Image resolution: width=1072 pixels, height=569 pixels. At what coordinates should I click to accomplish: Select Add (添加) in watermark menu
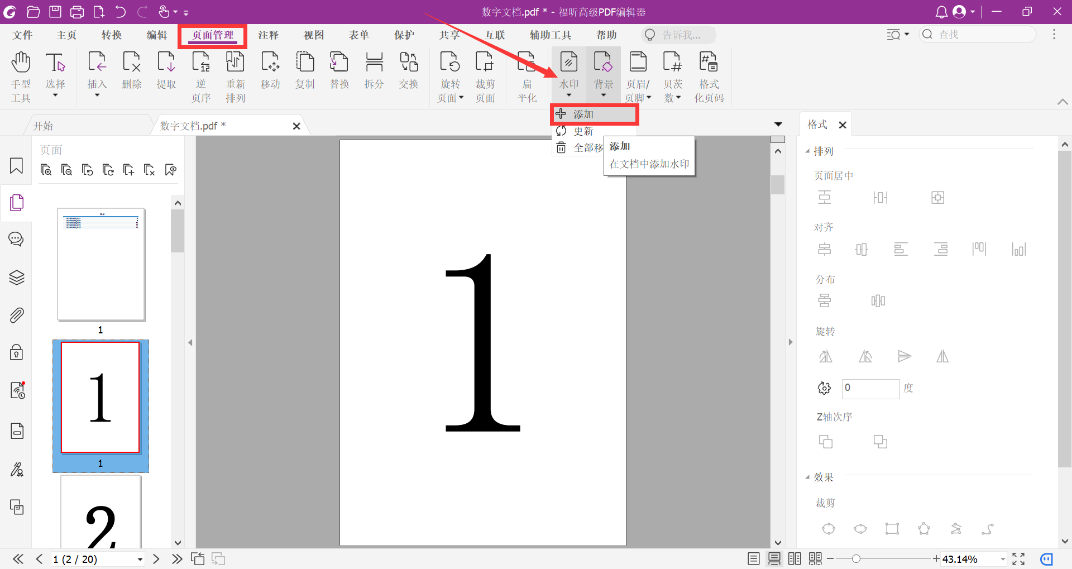coord(595,114)
